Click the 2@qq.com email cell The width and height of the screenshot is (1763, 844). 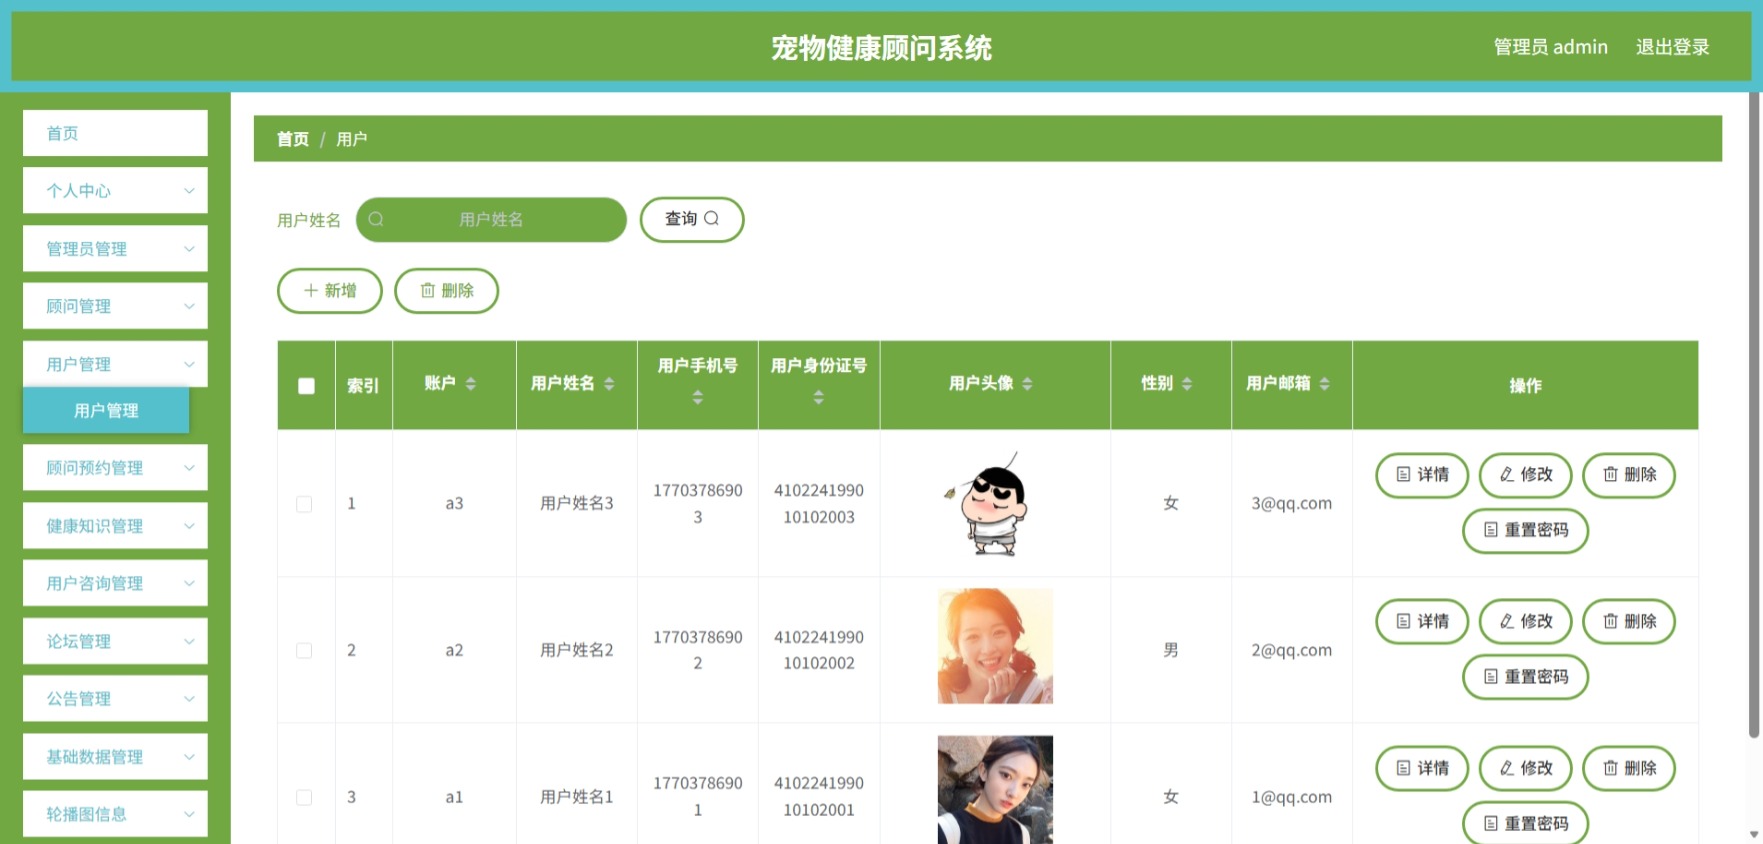(1291, 651)
